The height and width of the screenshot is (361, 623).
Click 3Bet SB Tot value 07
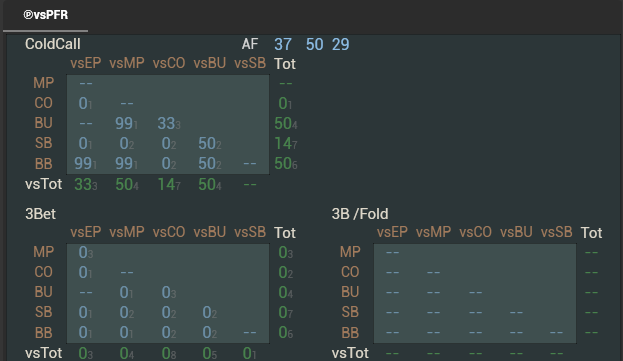click(x=286, y=313)
